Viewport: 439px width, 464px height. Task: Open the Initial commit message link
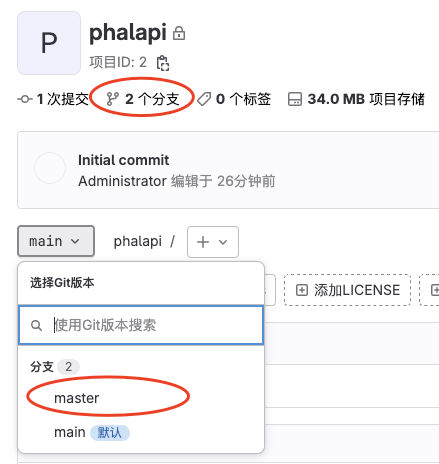tap(123, 160)
